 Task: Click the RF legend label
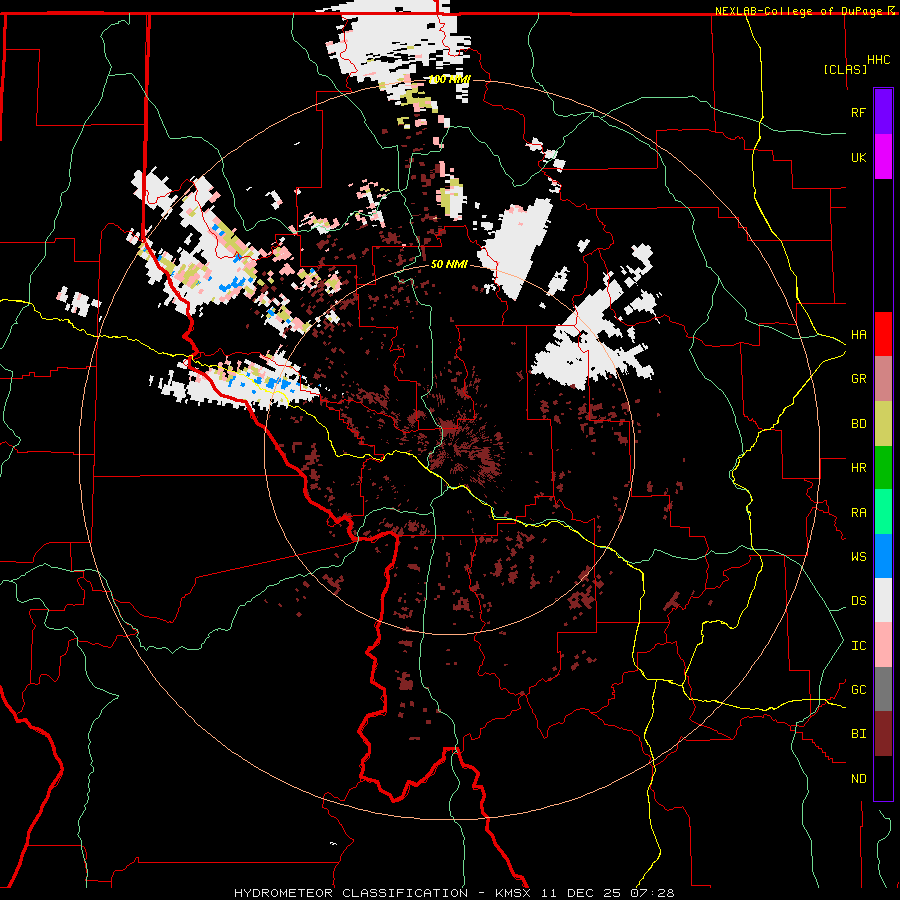coord(858,112)
